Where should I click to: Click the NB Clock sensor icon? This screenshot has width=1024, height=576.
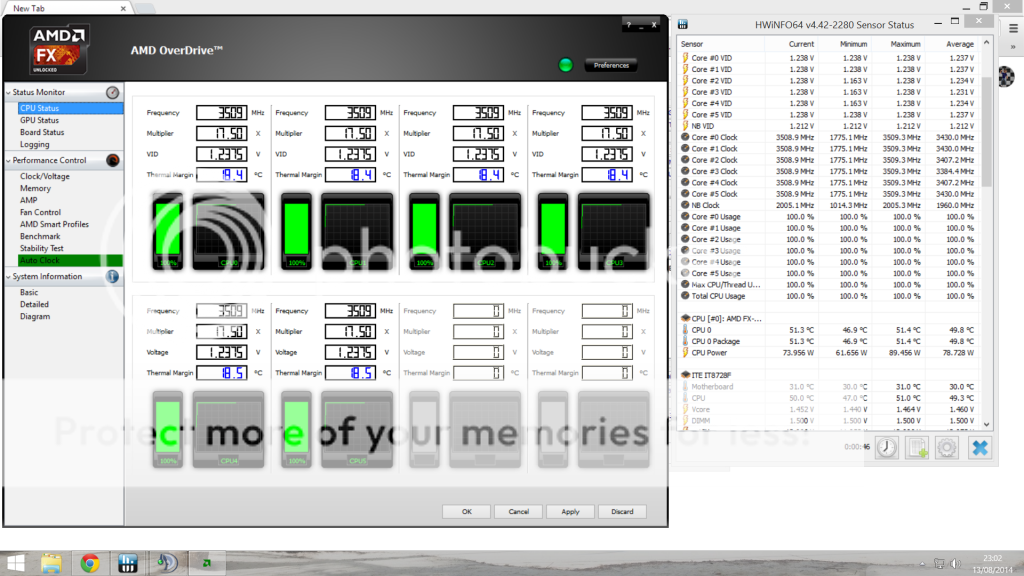[x=685, y=205]
